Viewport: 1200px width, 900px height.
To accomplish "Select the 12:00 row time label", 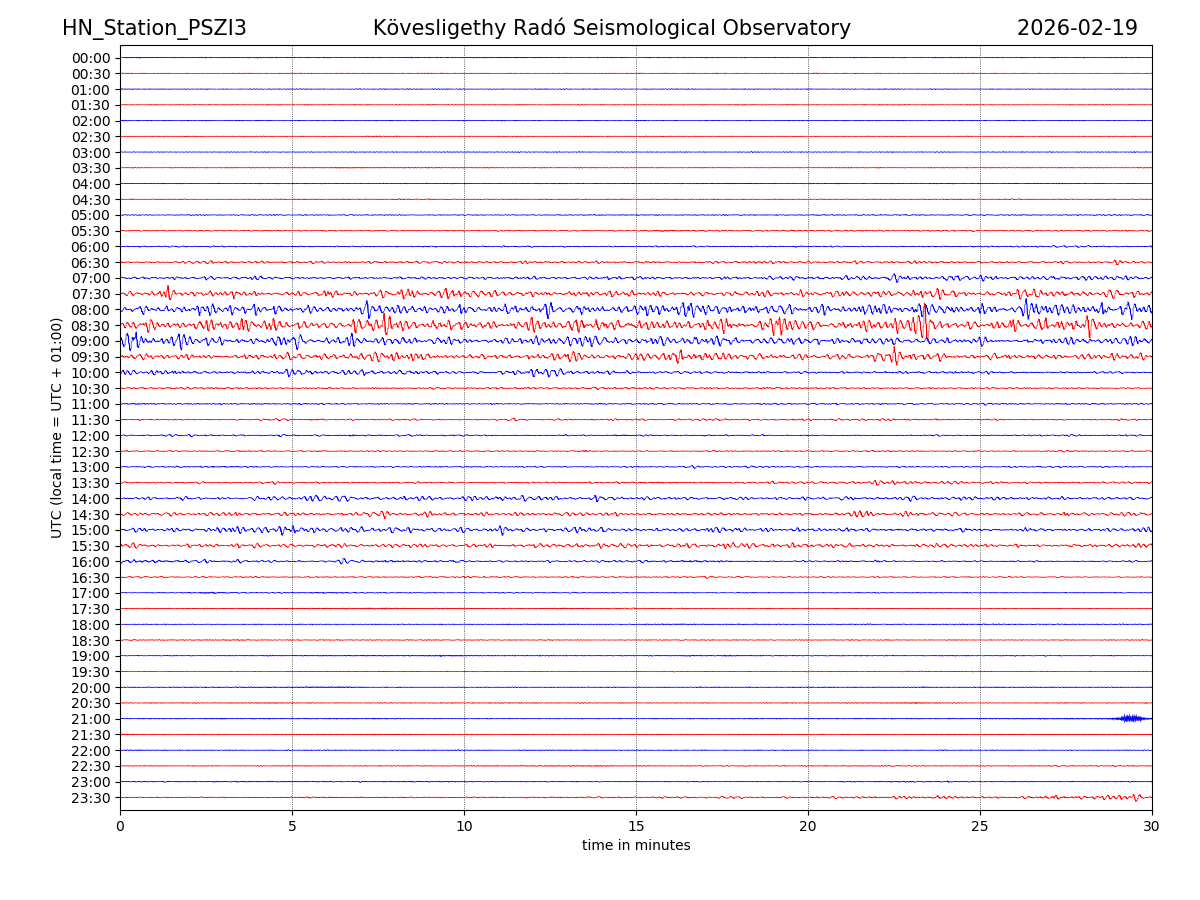I will [90, 436].
